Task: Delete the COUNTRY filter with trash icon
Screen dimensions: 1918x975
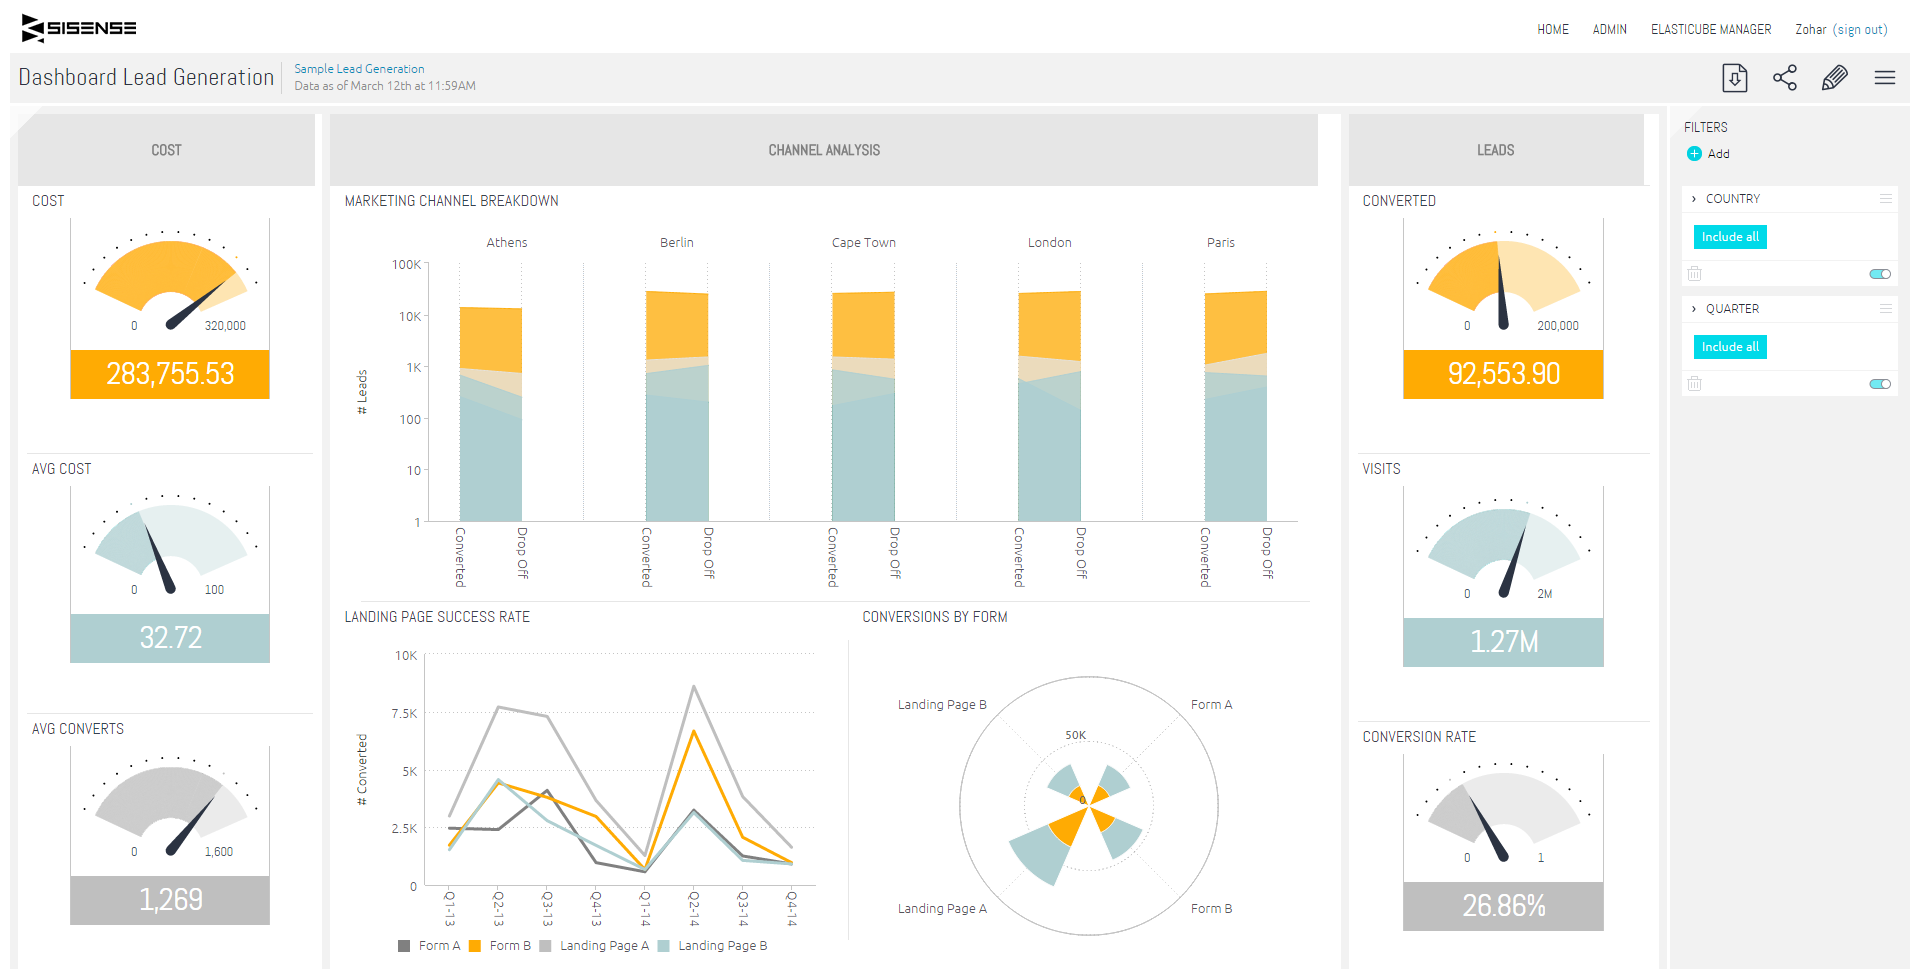Action: 1694,274
